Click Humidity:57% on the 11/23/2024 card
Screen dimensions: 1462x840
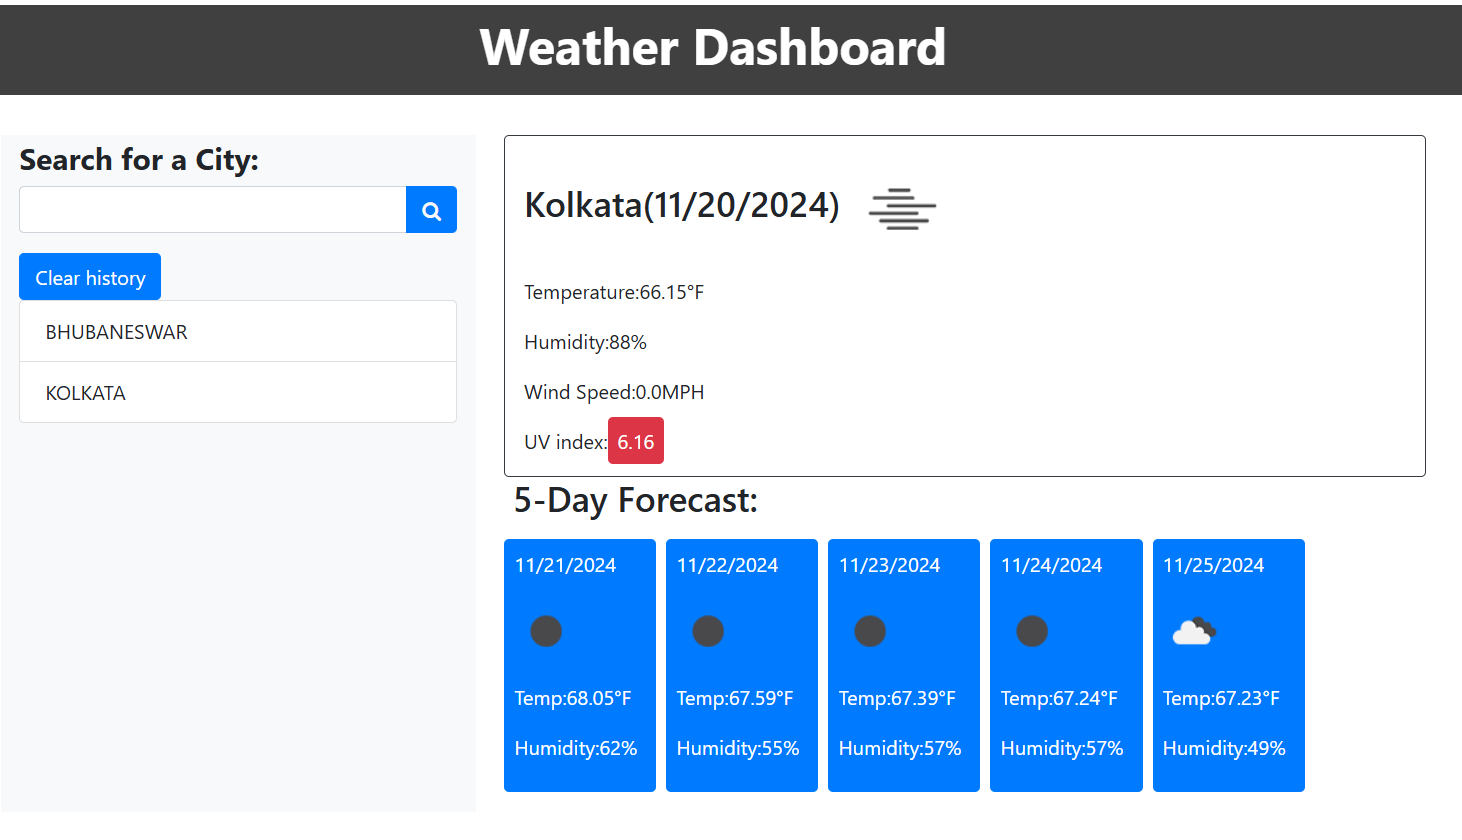tap(900, 748)
